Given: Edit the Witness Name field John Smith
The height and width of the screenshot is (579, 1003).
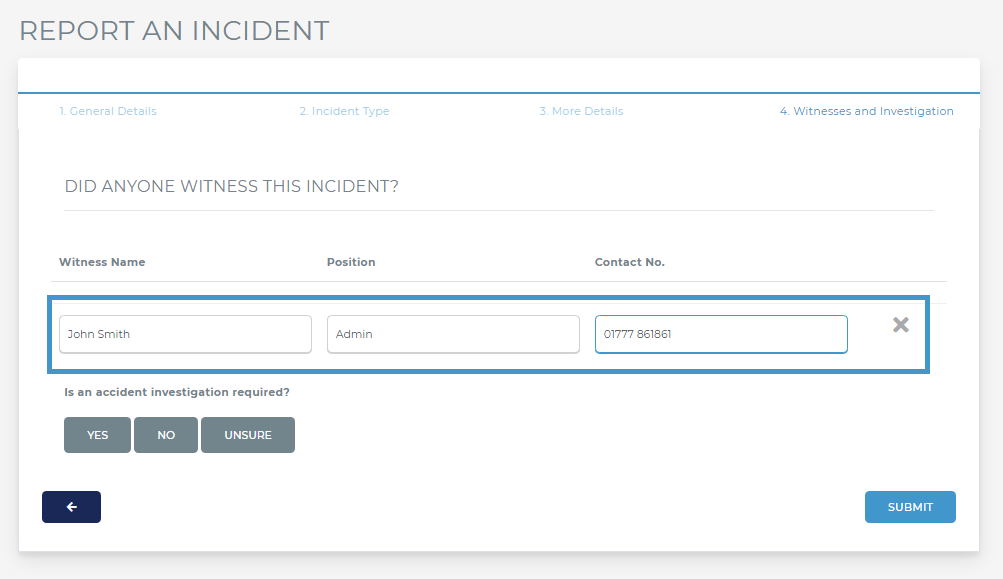Looking at the screenshot, I should coord(186,334).
